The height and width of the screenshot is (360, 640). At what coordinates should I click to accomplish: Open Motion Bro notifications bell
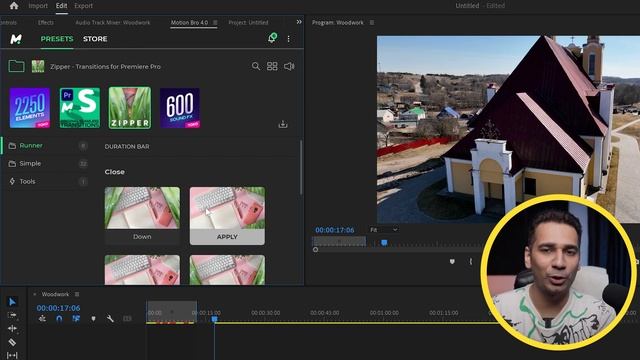(x=272, y=38)
